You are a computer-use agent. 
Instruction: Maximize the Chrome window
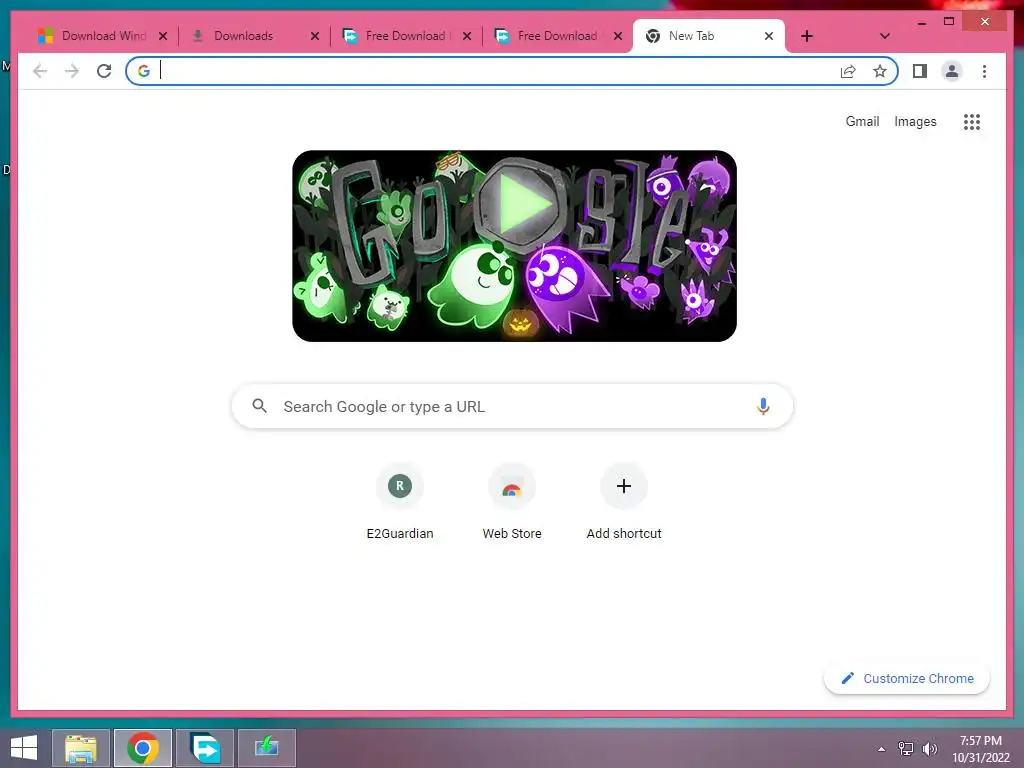[x=949, y=22]
